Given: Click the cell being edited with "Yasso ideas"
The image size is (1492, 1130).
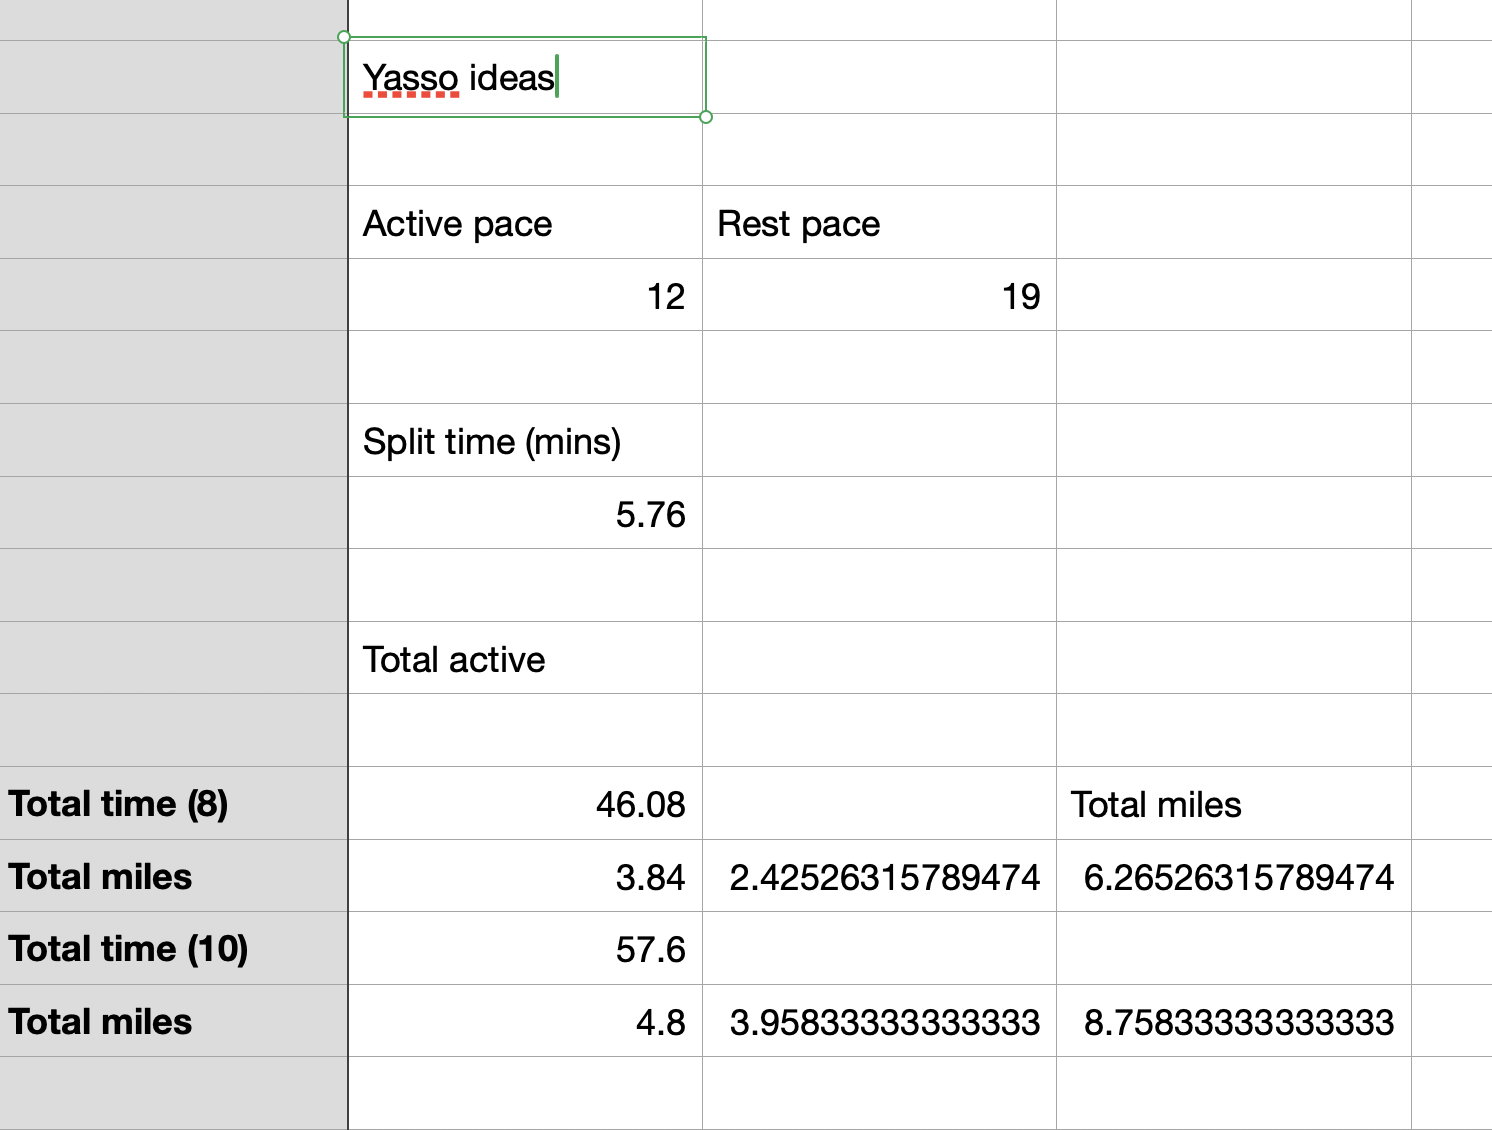Looking at the screenshot, I should click(x=525, y=78).
